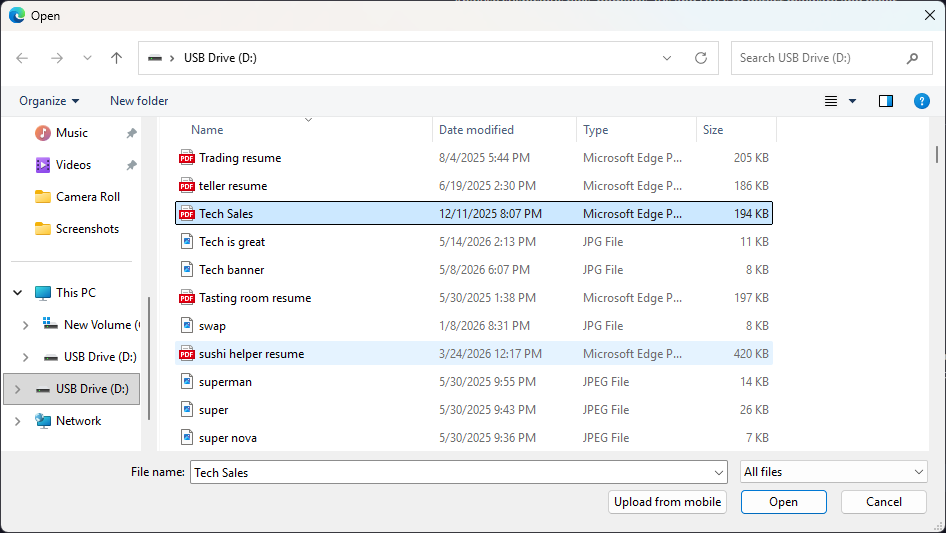
Task: Open the Organize menu
Action: pos(49,101)
